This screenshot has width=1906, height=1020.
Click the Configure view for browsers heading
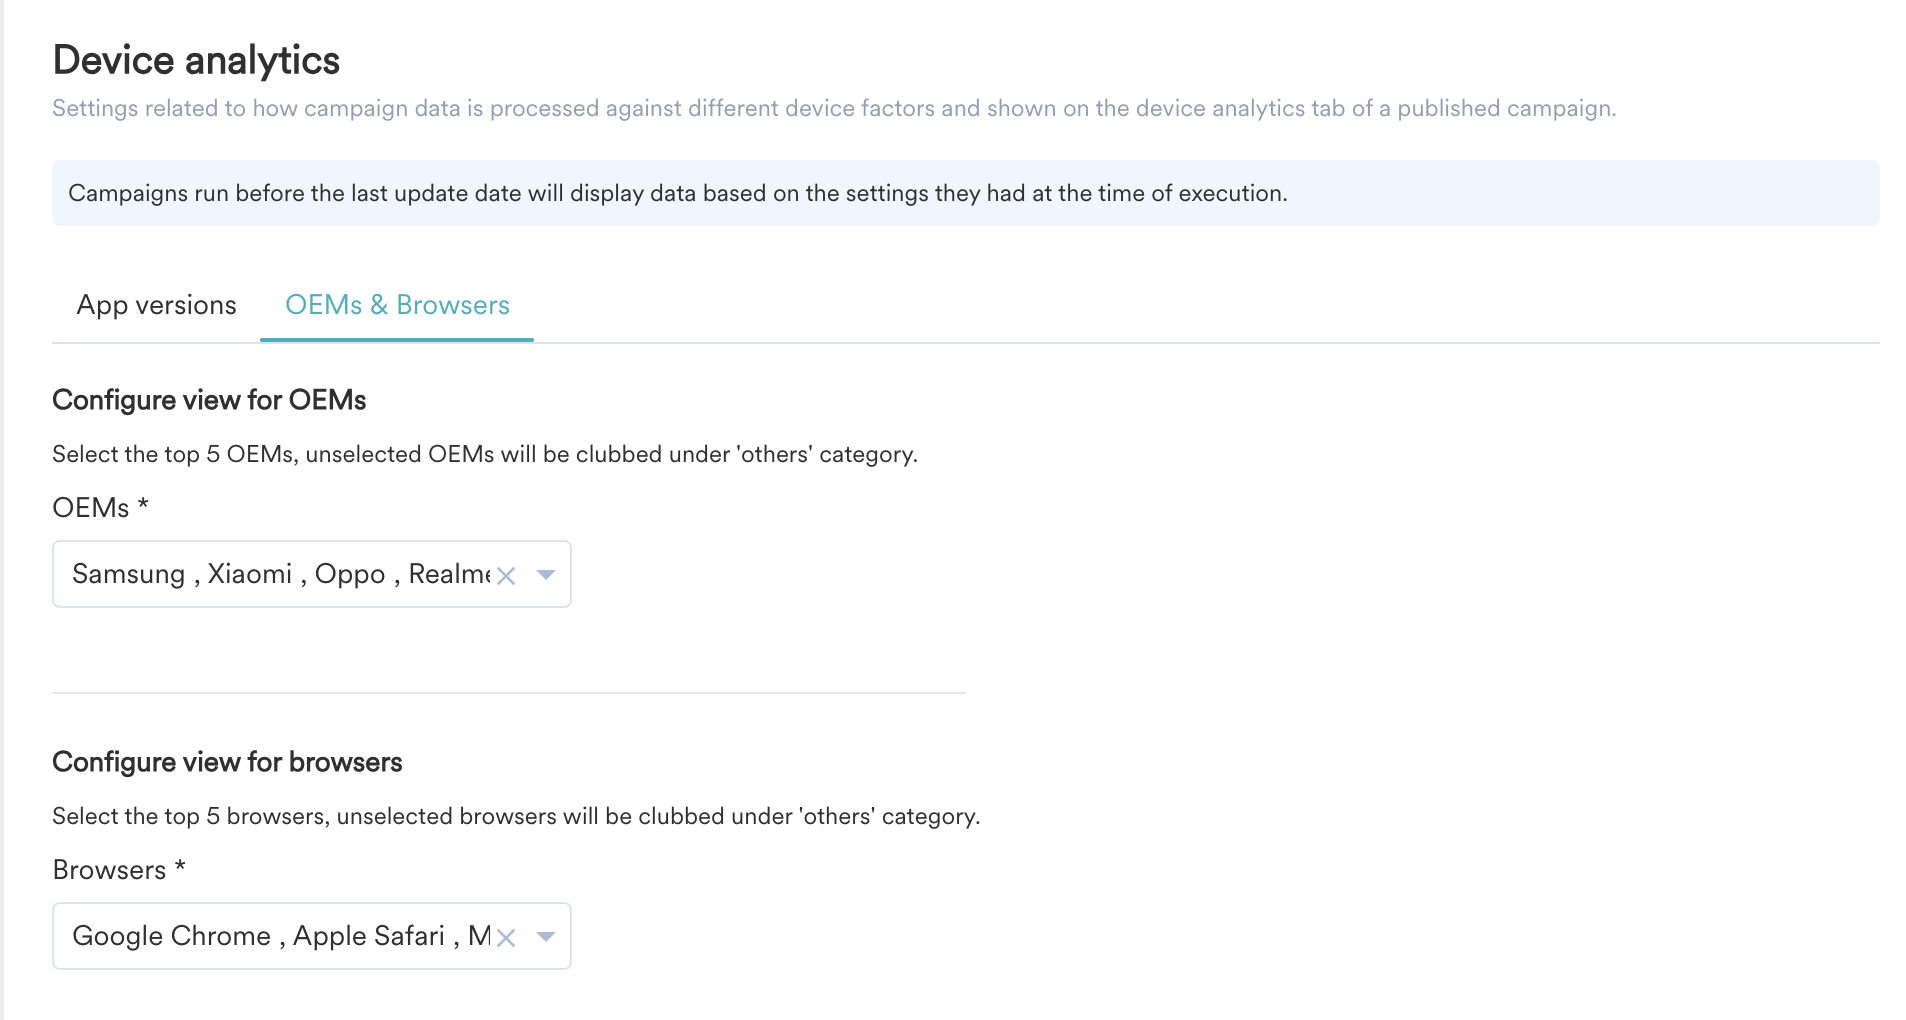227,762
